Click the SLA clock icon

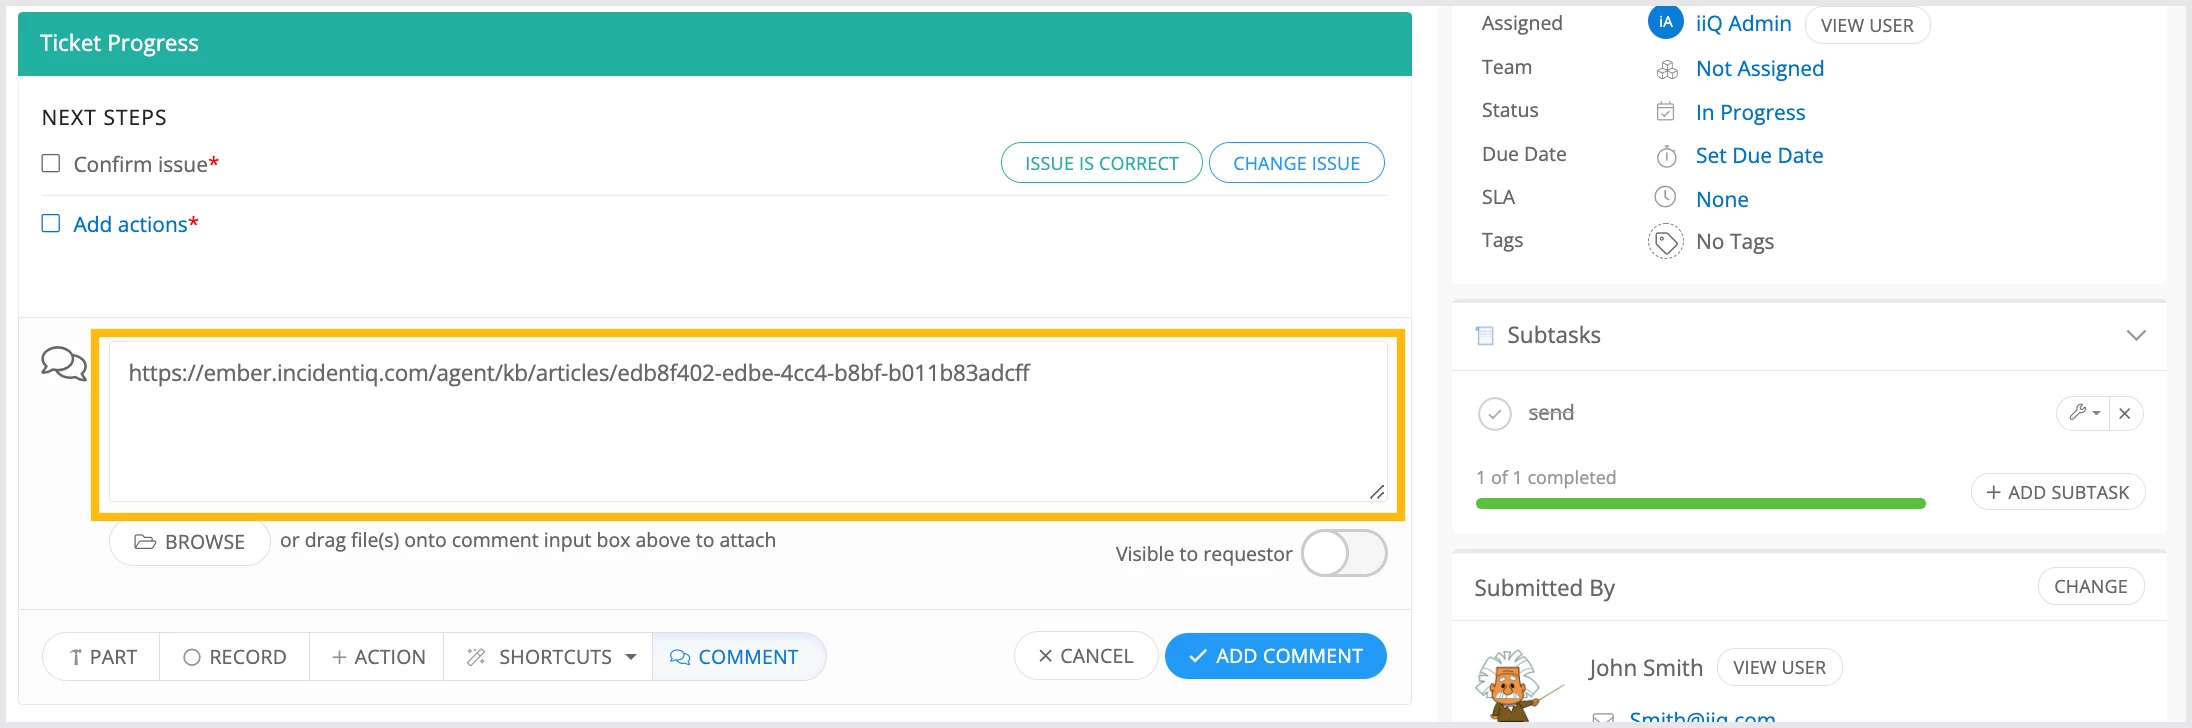click(x=1665, y=197)
